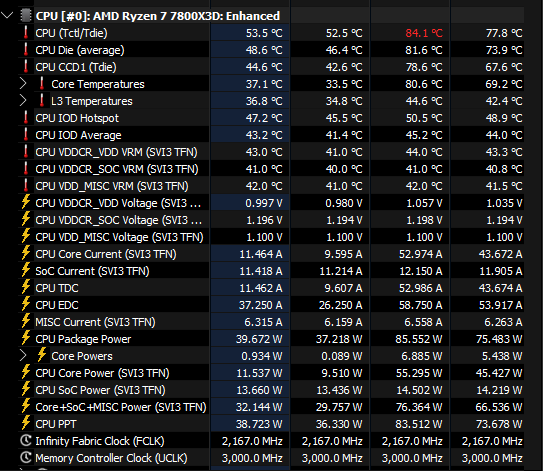Click the CPU chip icon in the header
The height and width of the screenshot is (471, 543).
click(x=26, y=15)
